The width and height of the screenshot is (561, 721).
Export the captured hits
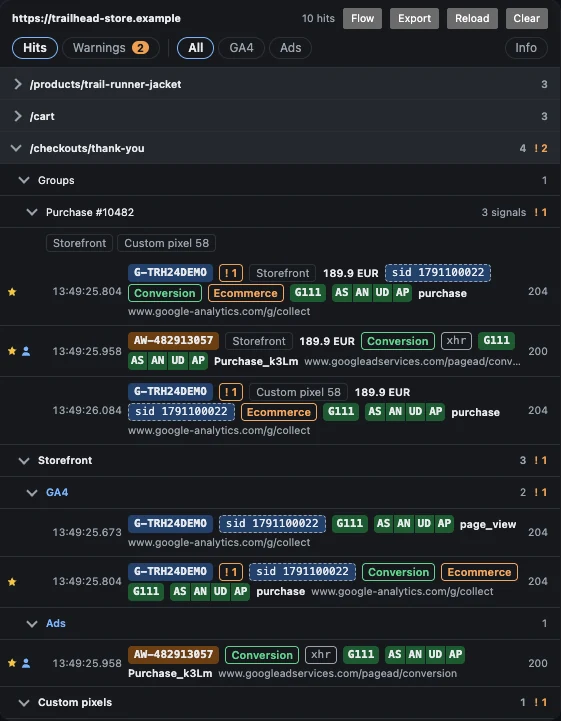point(414,18)
